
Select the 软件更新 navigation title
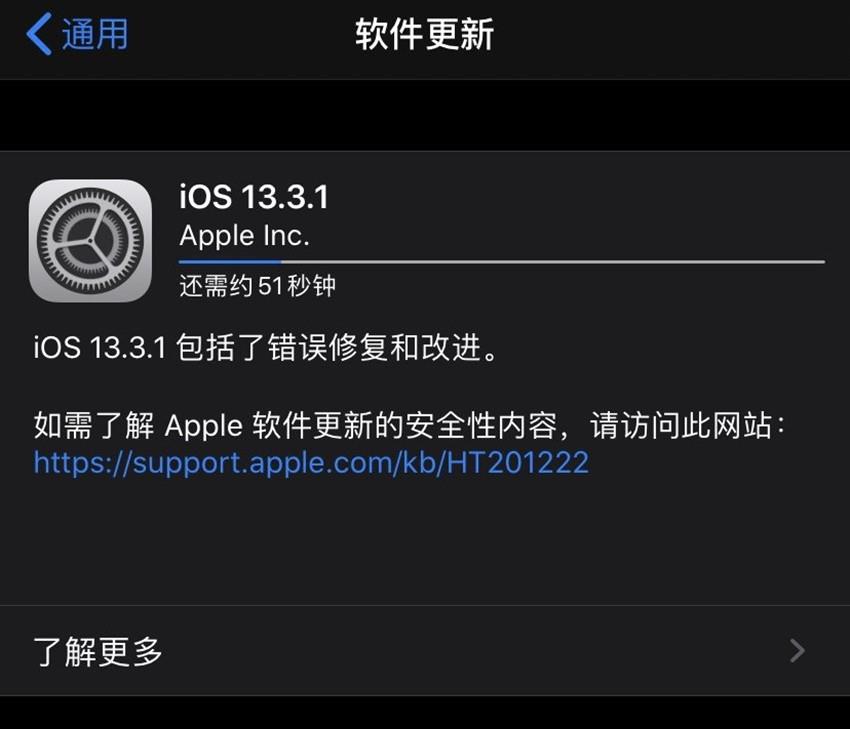point(424,34)
